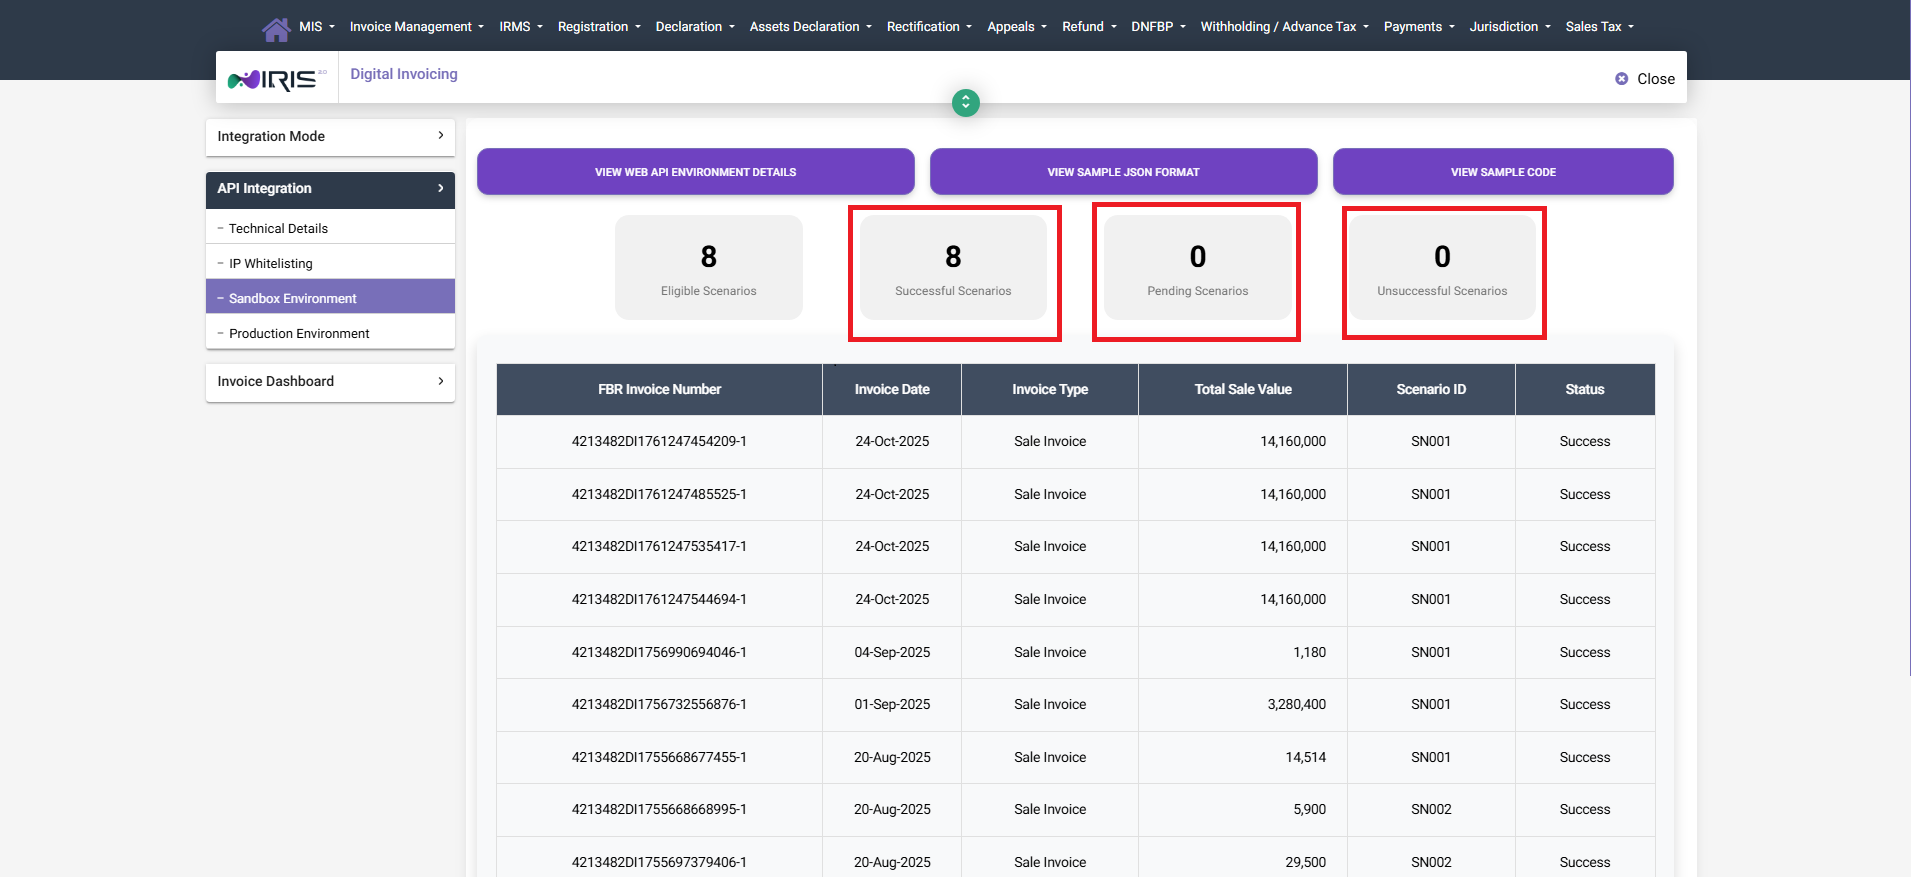Open the Refund menu
The image size is (1911, 877).
1088,27
